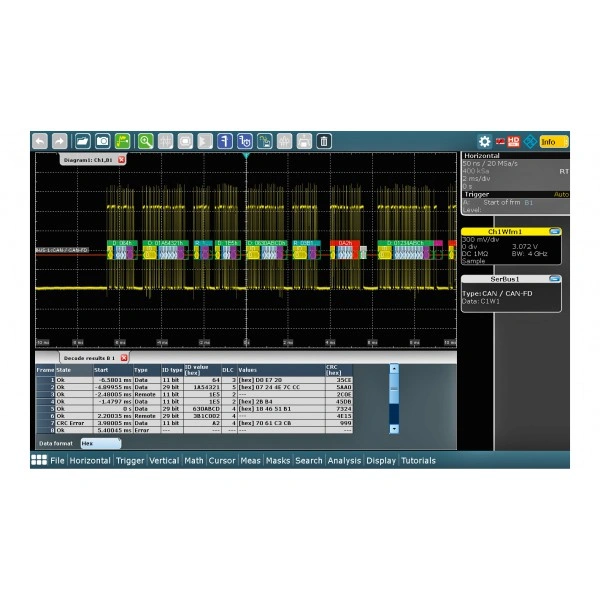Viewport: 600px width, 600px height.
Task: Select the blue cursor tool icon
Action: point(225,141)
